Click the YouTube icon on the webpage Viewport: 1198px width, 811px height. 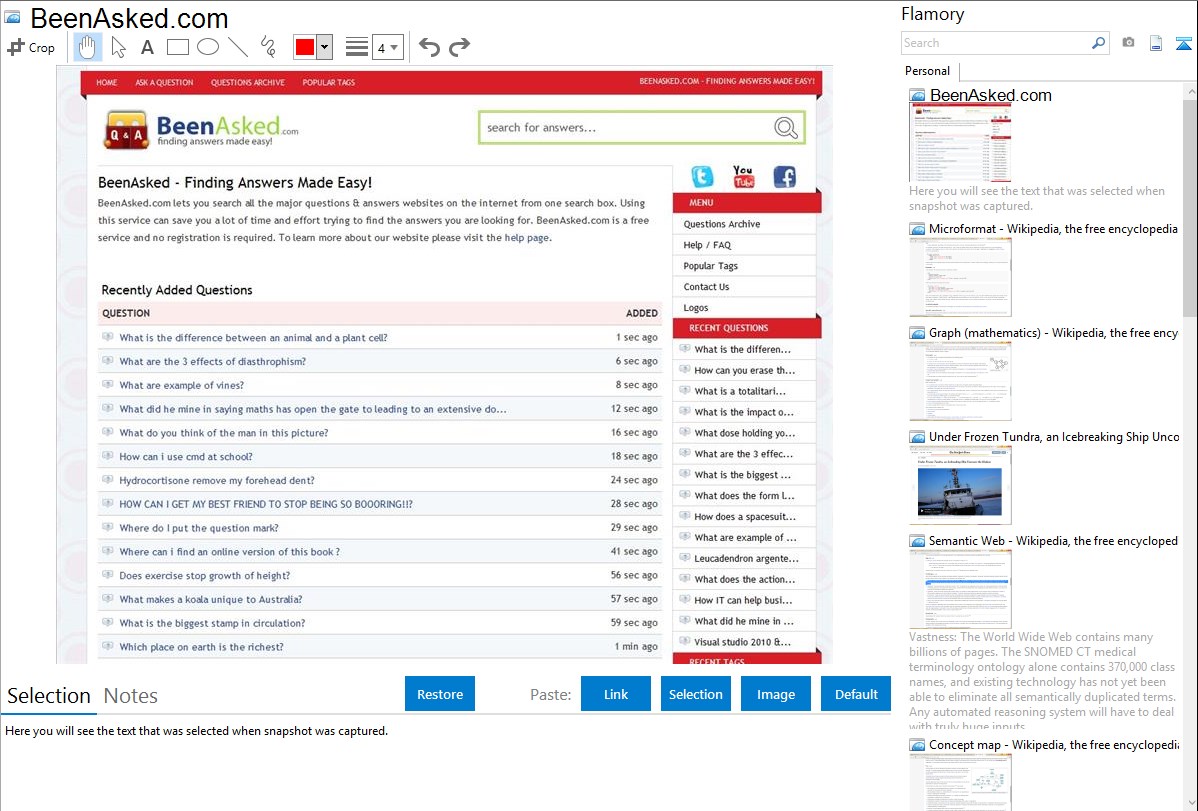tap(743, 177)
